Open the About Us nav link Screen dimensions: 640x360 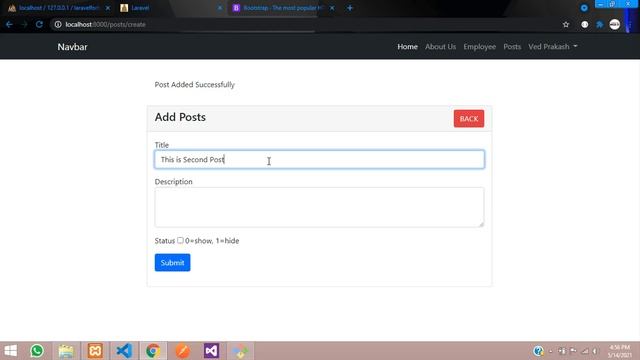click(440, 47)
